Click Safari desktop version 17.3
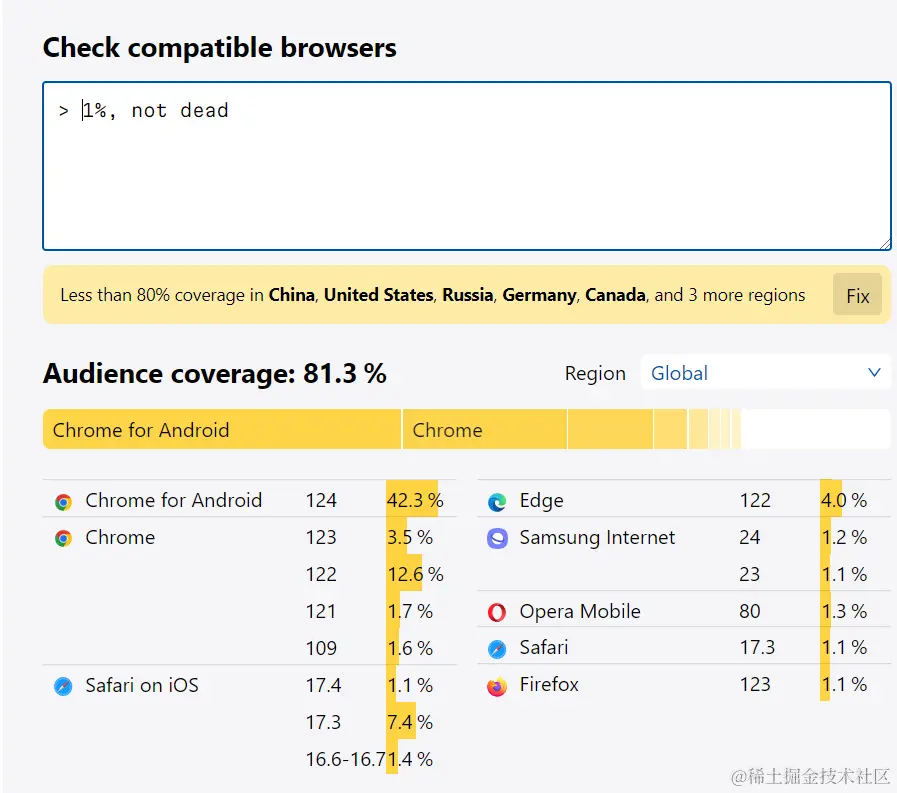The image size is (897, 793). pyautogui.click(x=757, y=648)
